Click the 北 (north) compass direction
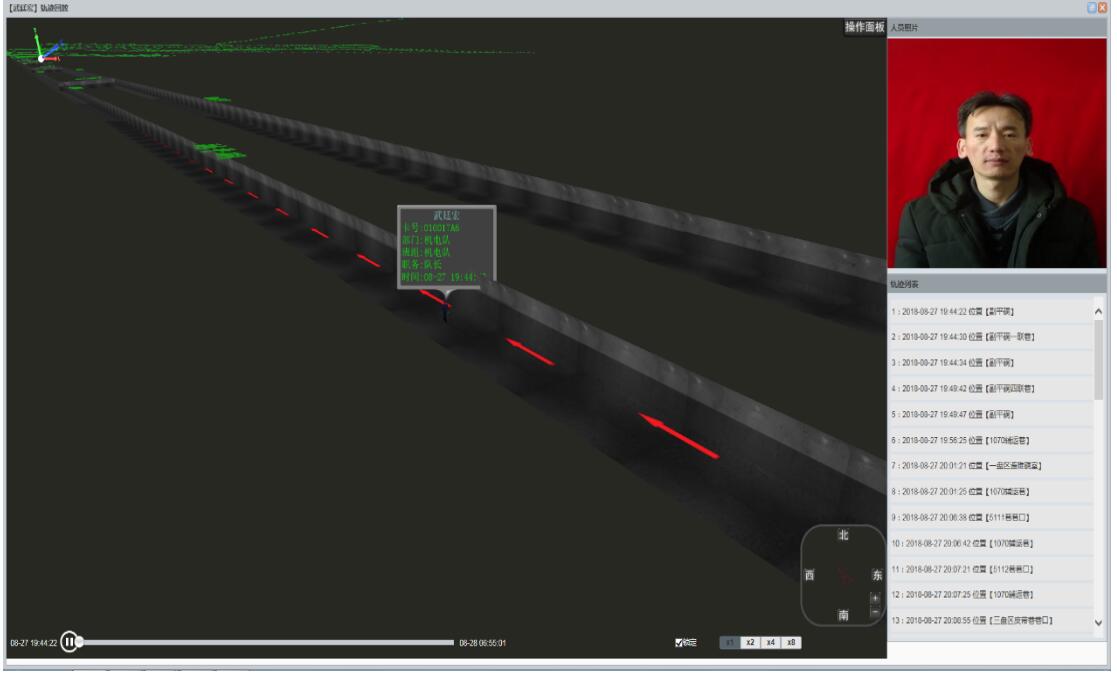Image resolution: width=1117 pixels, height=673 pixels. [x=843, y=536]
